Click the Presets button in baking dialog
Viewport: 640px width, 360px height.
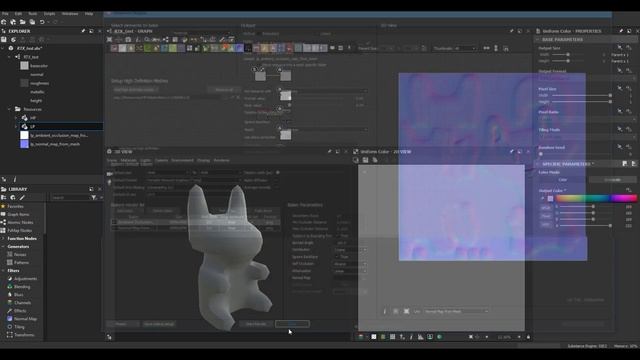click(x=121, y=324)
